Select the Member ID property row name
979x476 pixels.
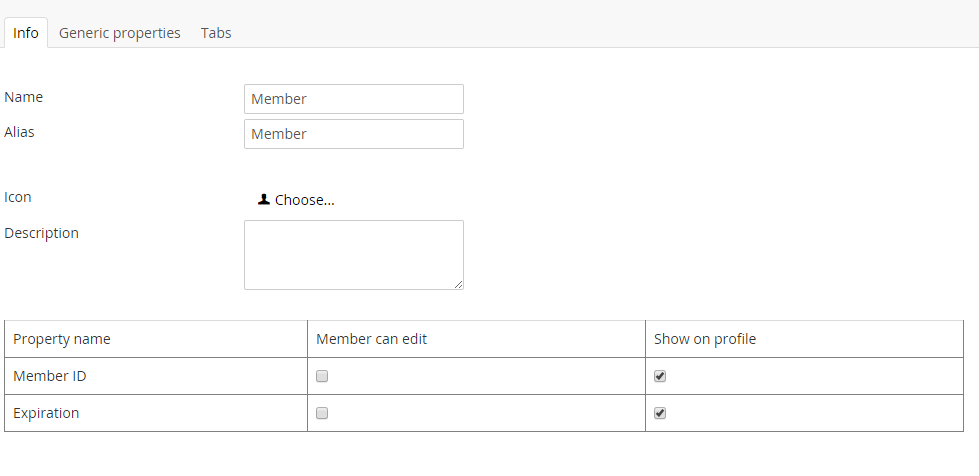[50, 376]
